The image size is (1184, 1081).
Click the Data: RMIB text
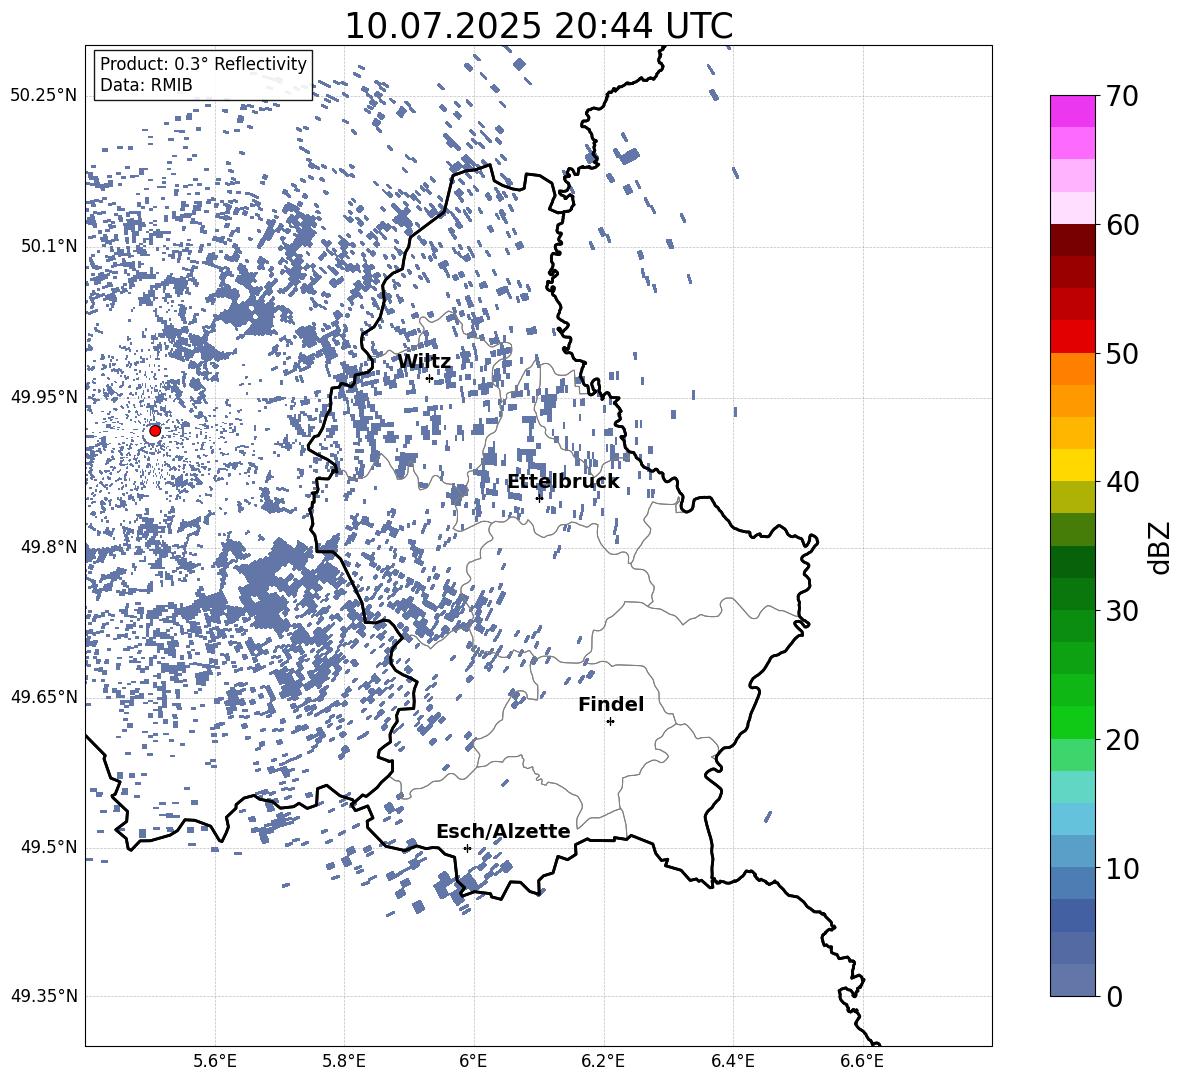(x=146, y=85)
